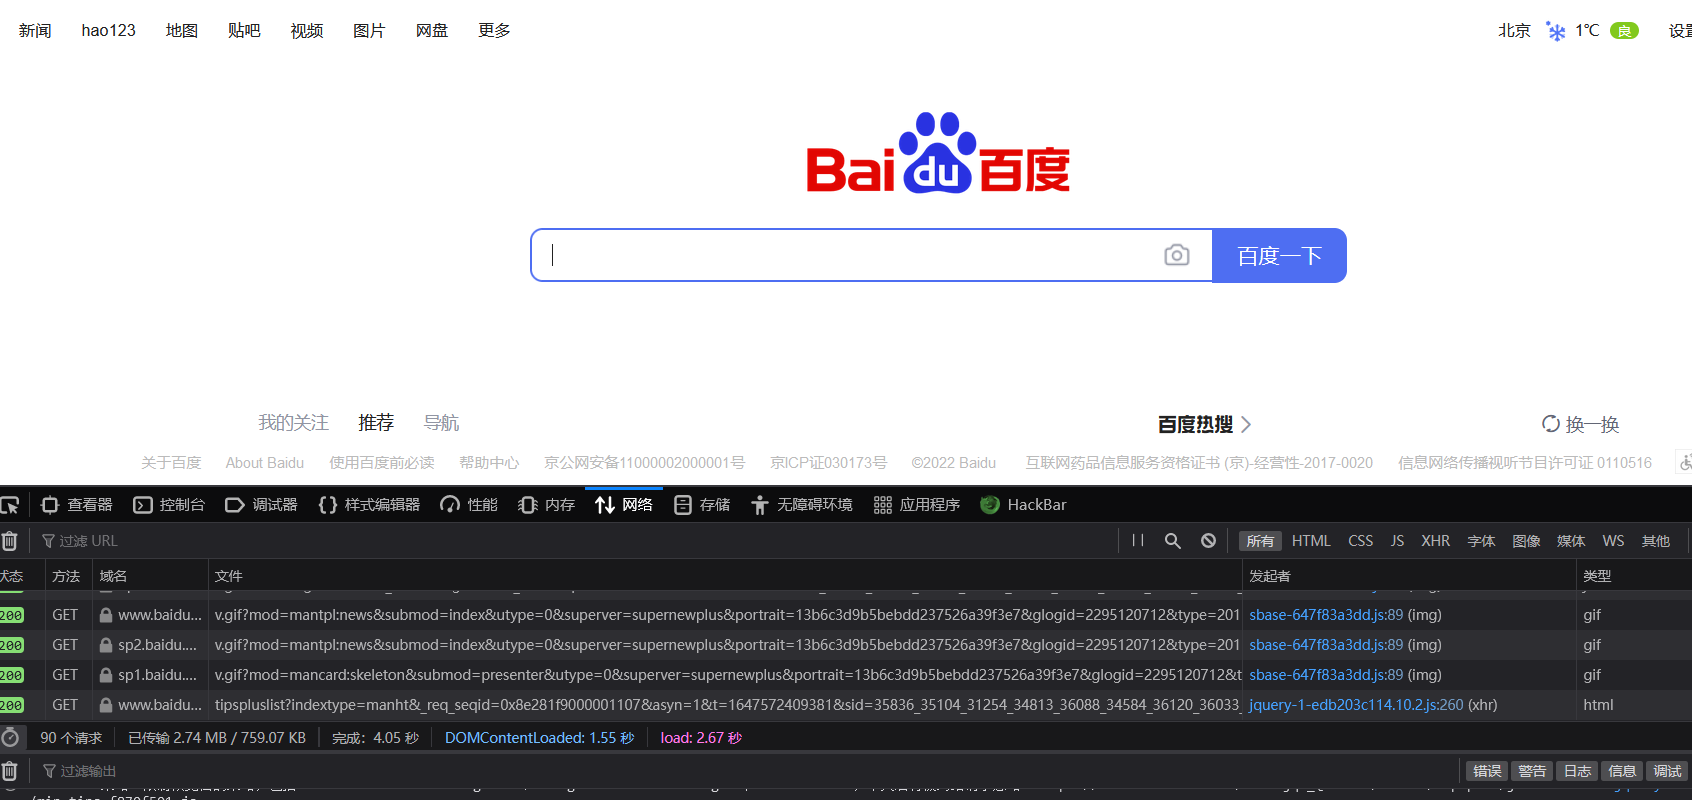Open the 新闻 link
Screen dimensions: 1692x800
(35, 31)
